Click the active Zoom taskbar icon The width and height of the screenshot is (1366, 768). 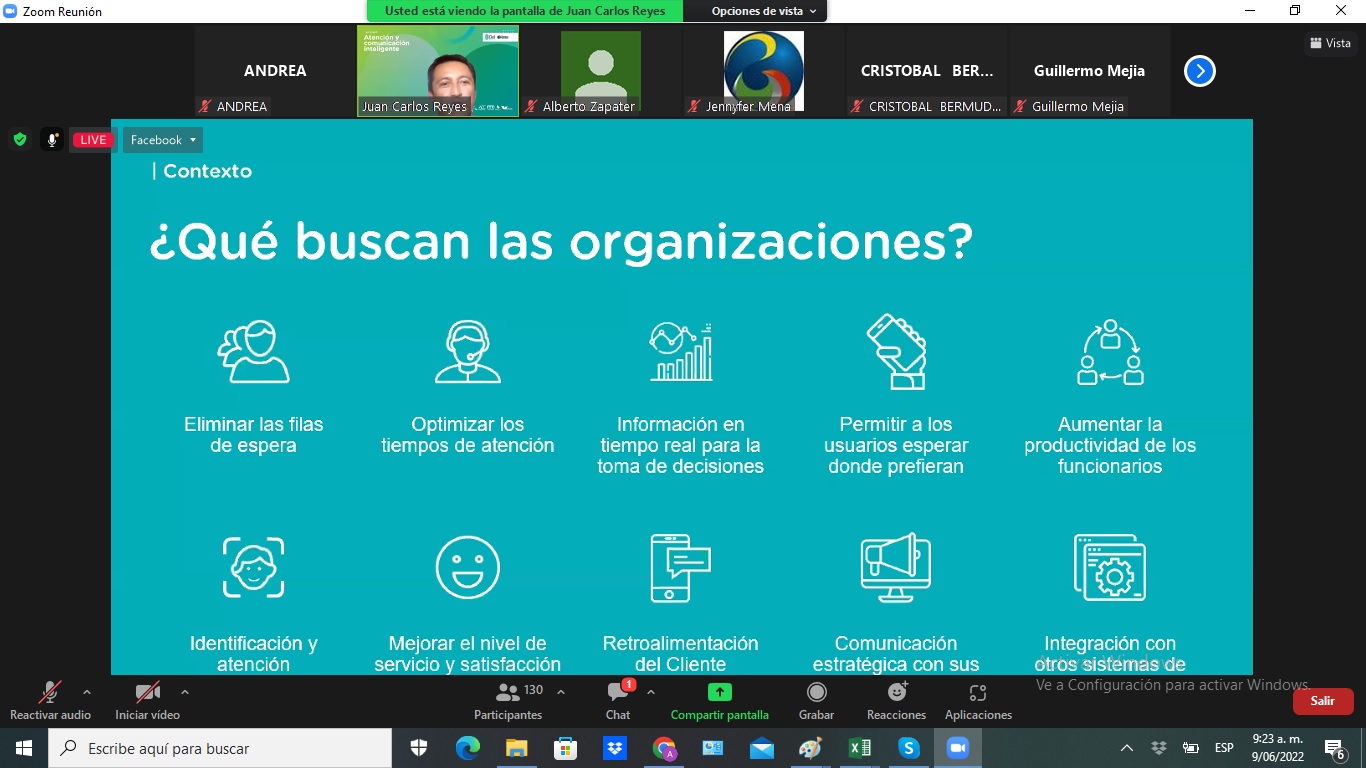click(958, 748)
